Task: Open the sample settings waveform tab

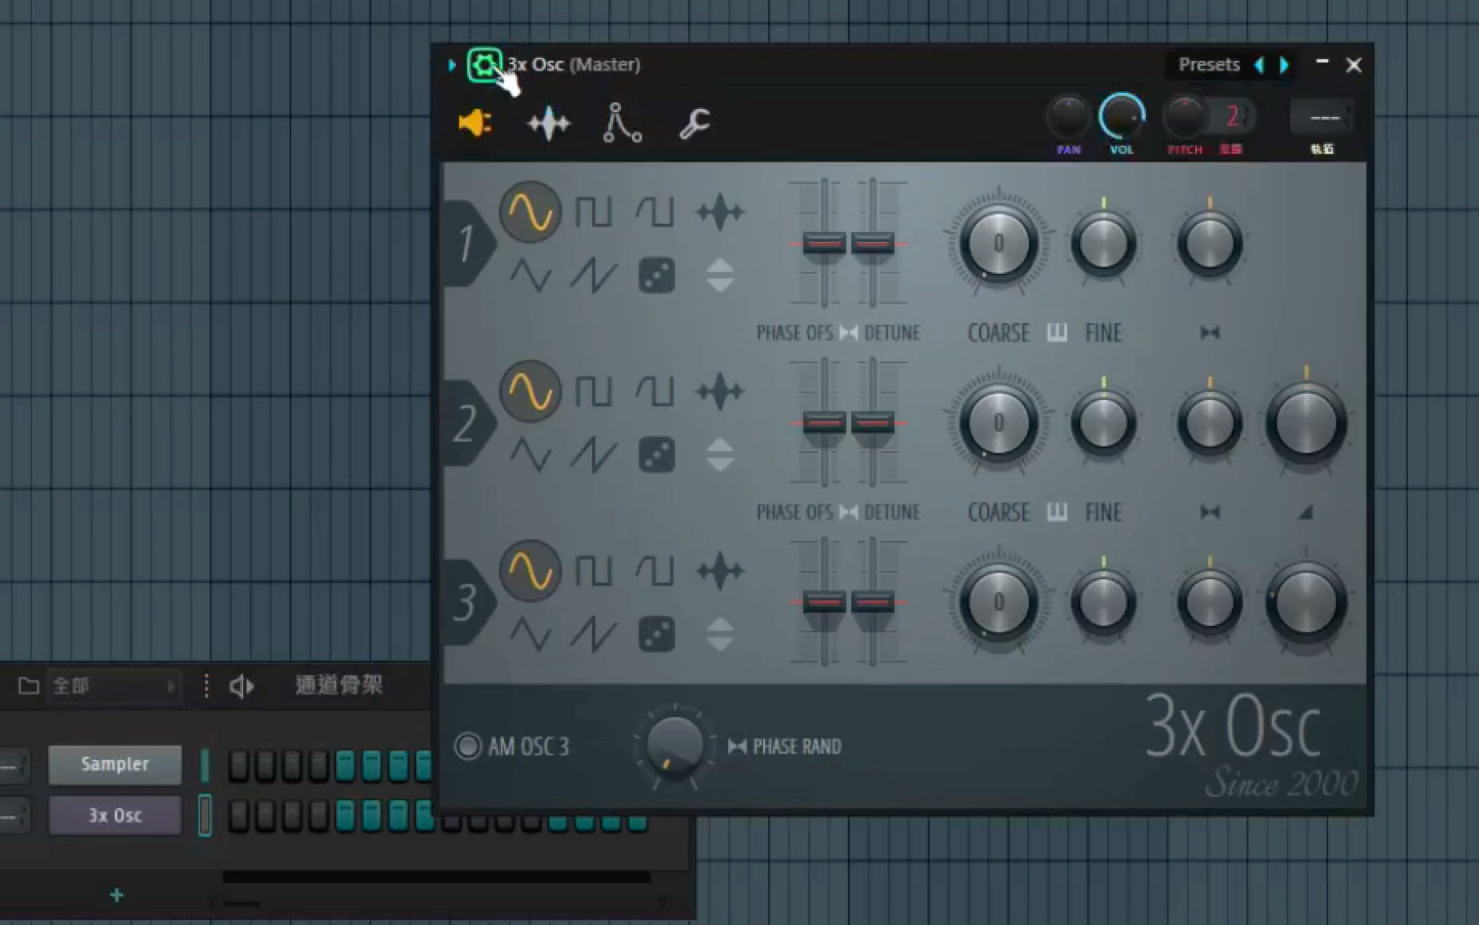Action: [549, 124]
